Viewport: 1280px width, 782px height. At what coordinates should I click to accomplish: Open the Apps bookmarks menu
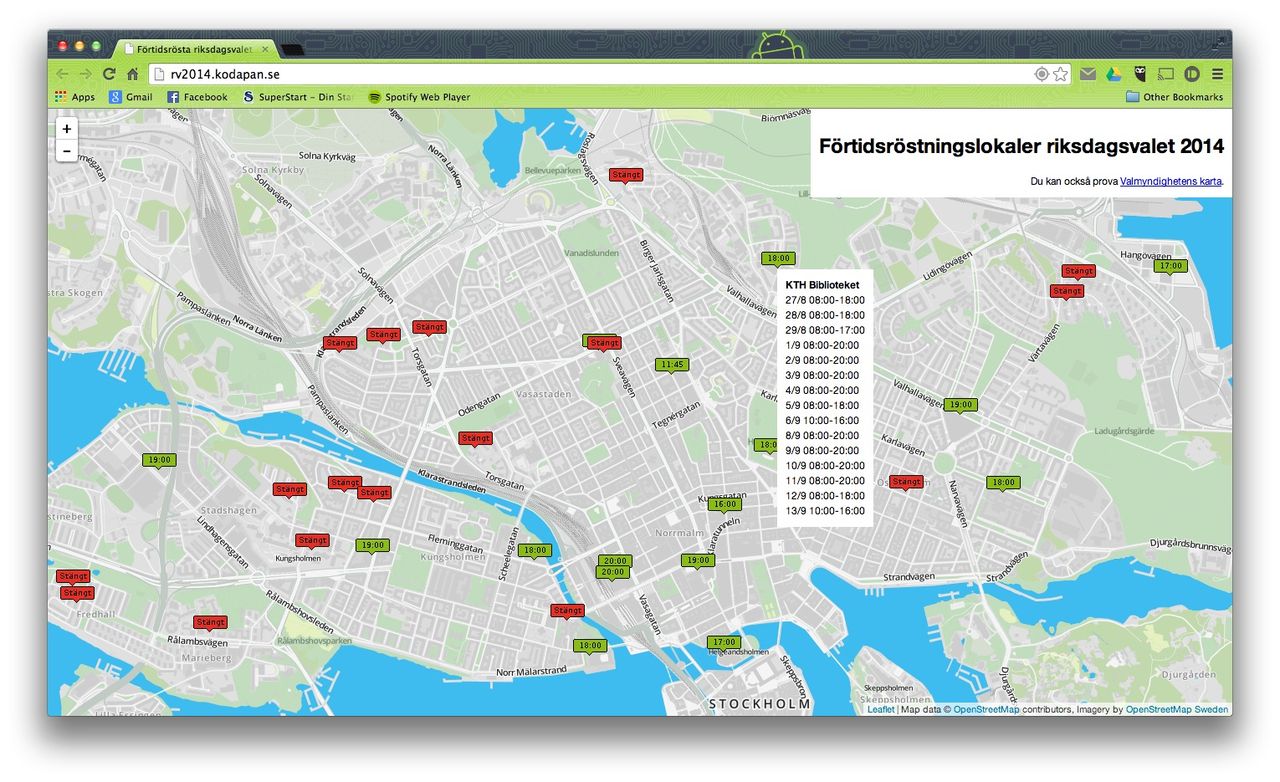pos(75,97)
